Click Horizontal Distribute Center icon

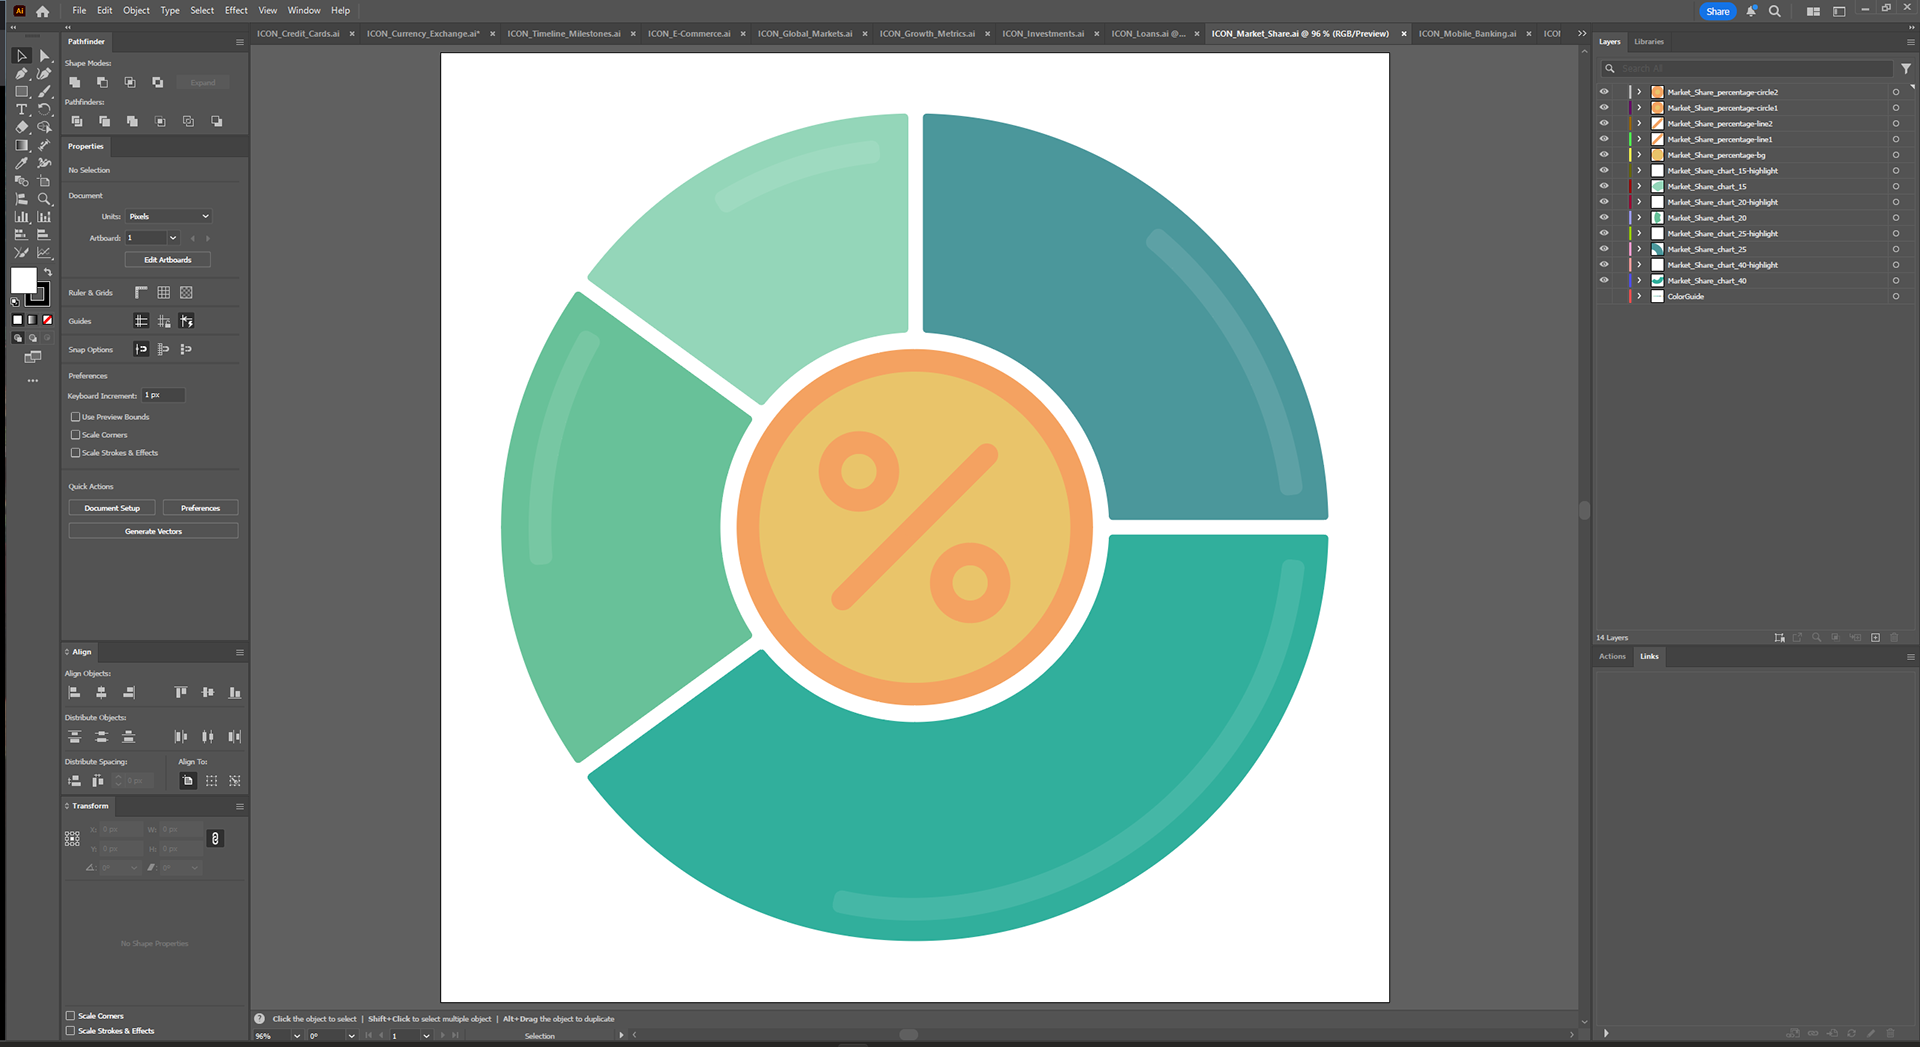coord(208,736)
